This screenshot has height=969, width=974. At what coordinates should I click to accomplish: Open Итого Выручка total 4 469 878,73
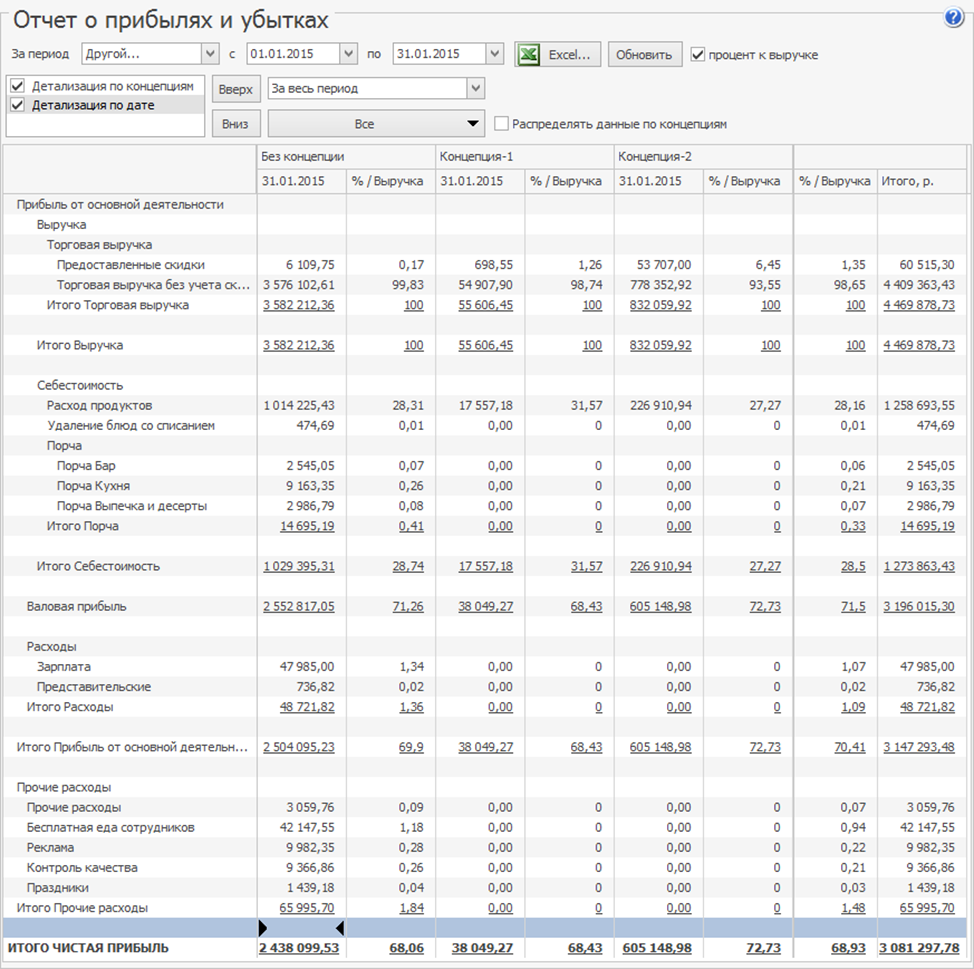pyautogui.click(x=919, y=345)
